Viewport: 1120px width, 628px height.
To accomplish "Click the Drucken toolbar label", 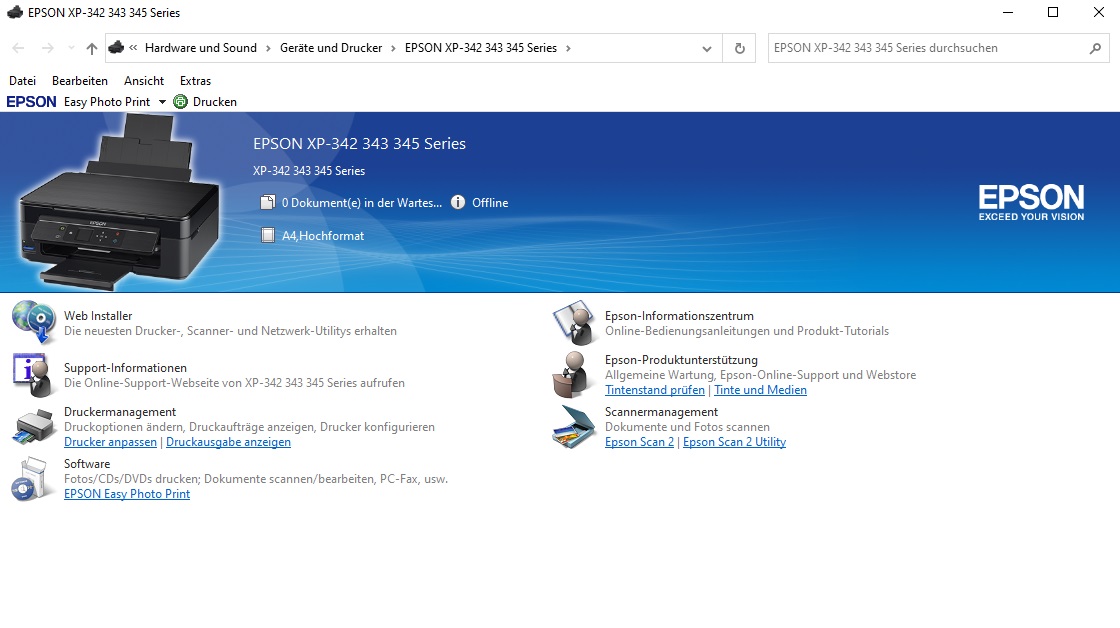I will 214,101.
